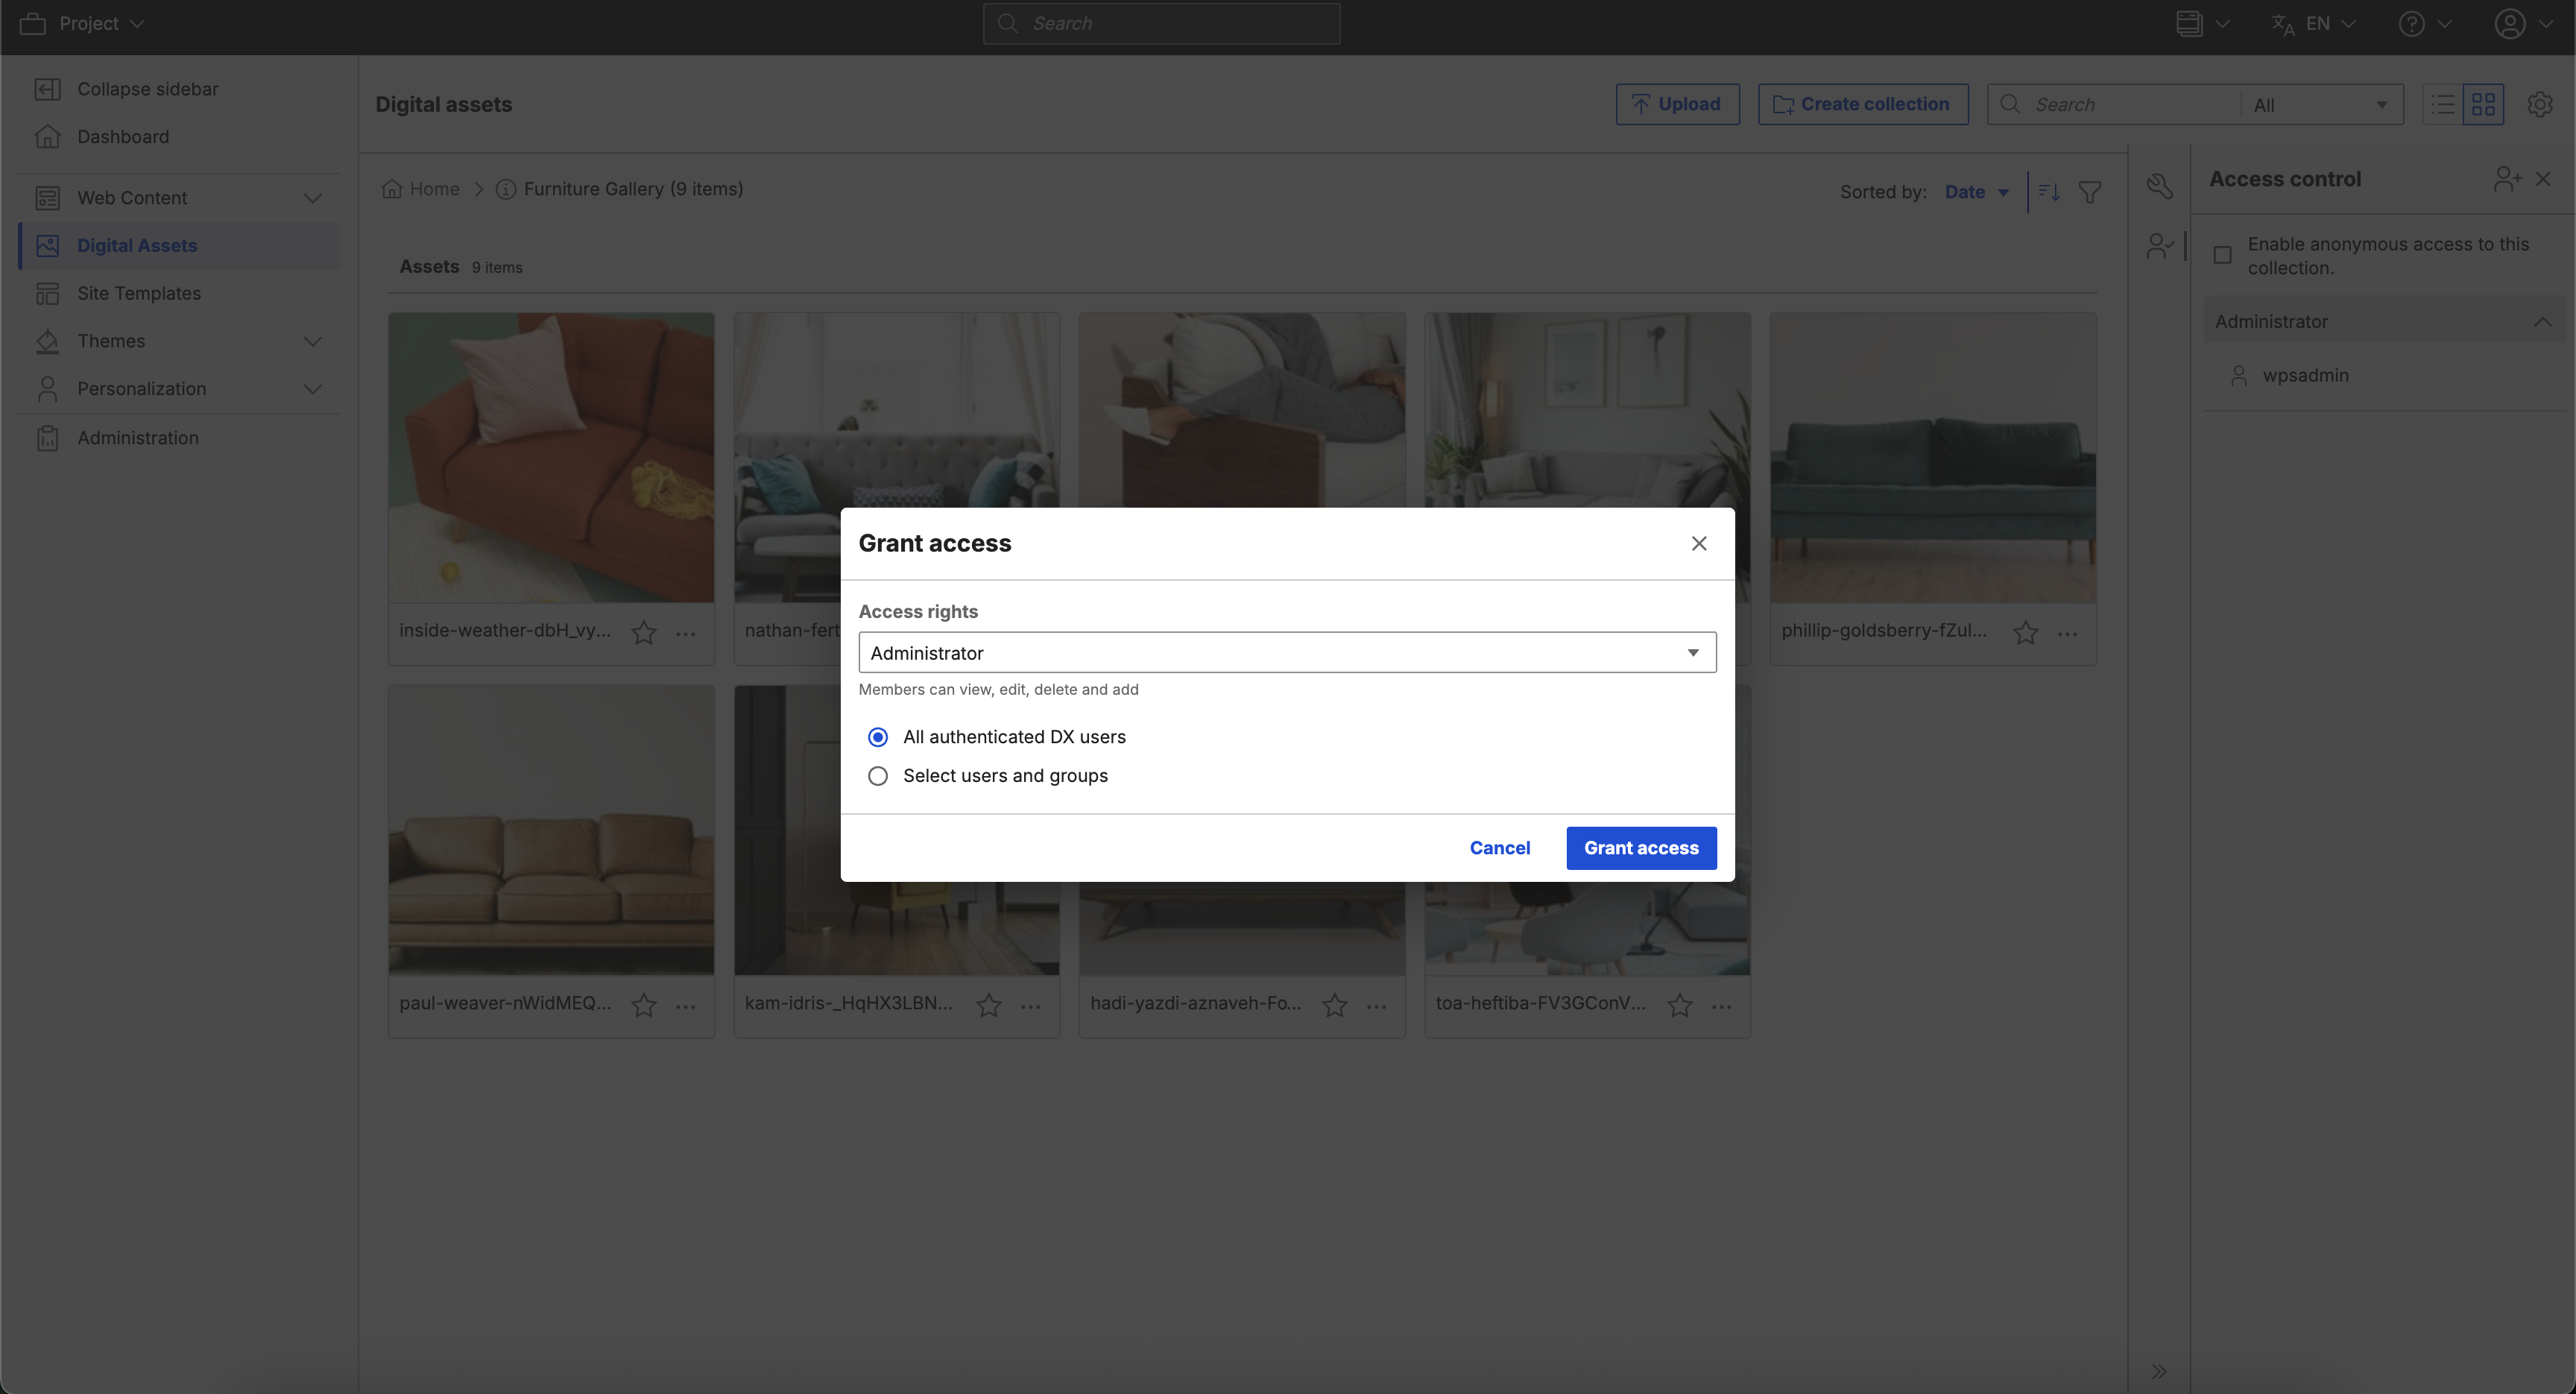Open the Access rights Administrator dropdown

click(1287, 653)
